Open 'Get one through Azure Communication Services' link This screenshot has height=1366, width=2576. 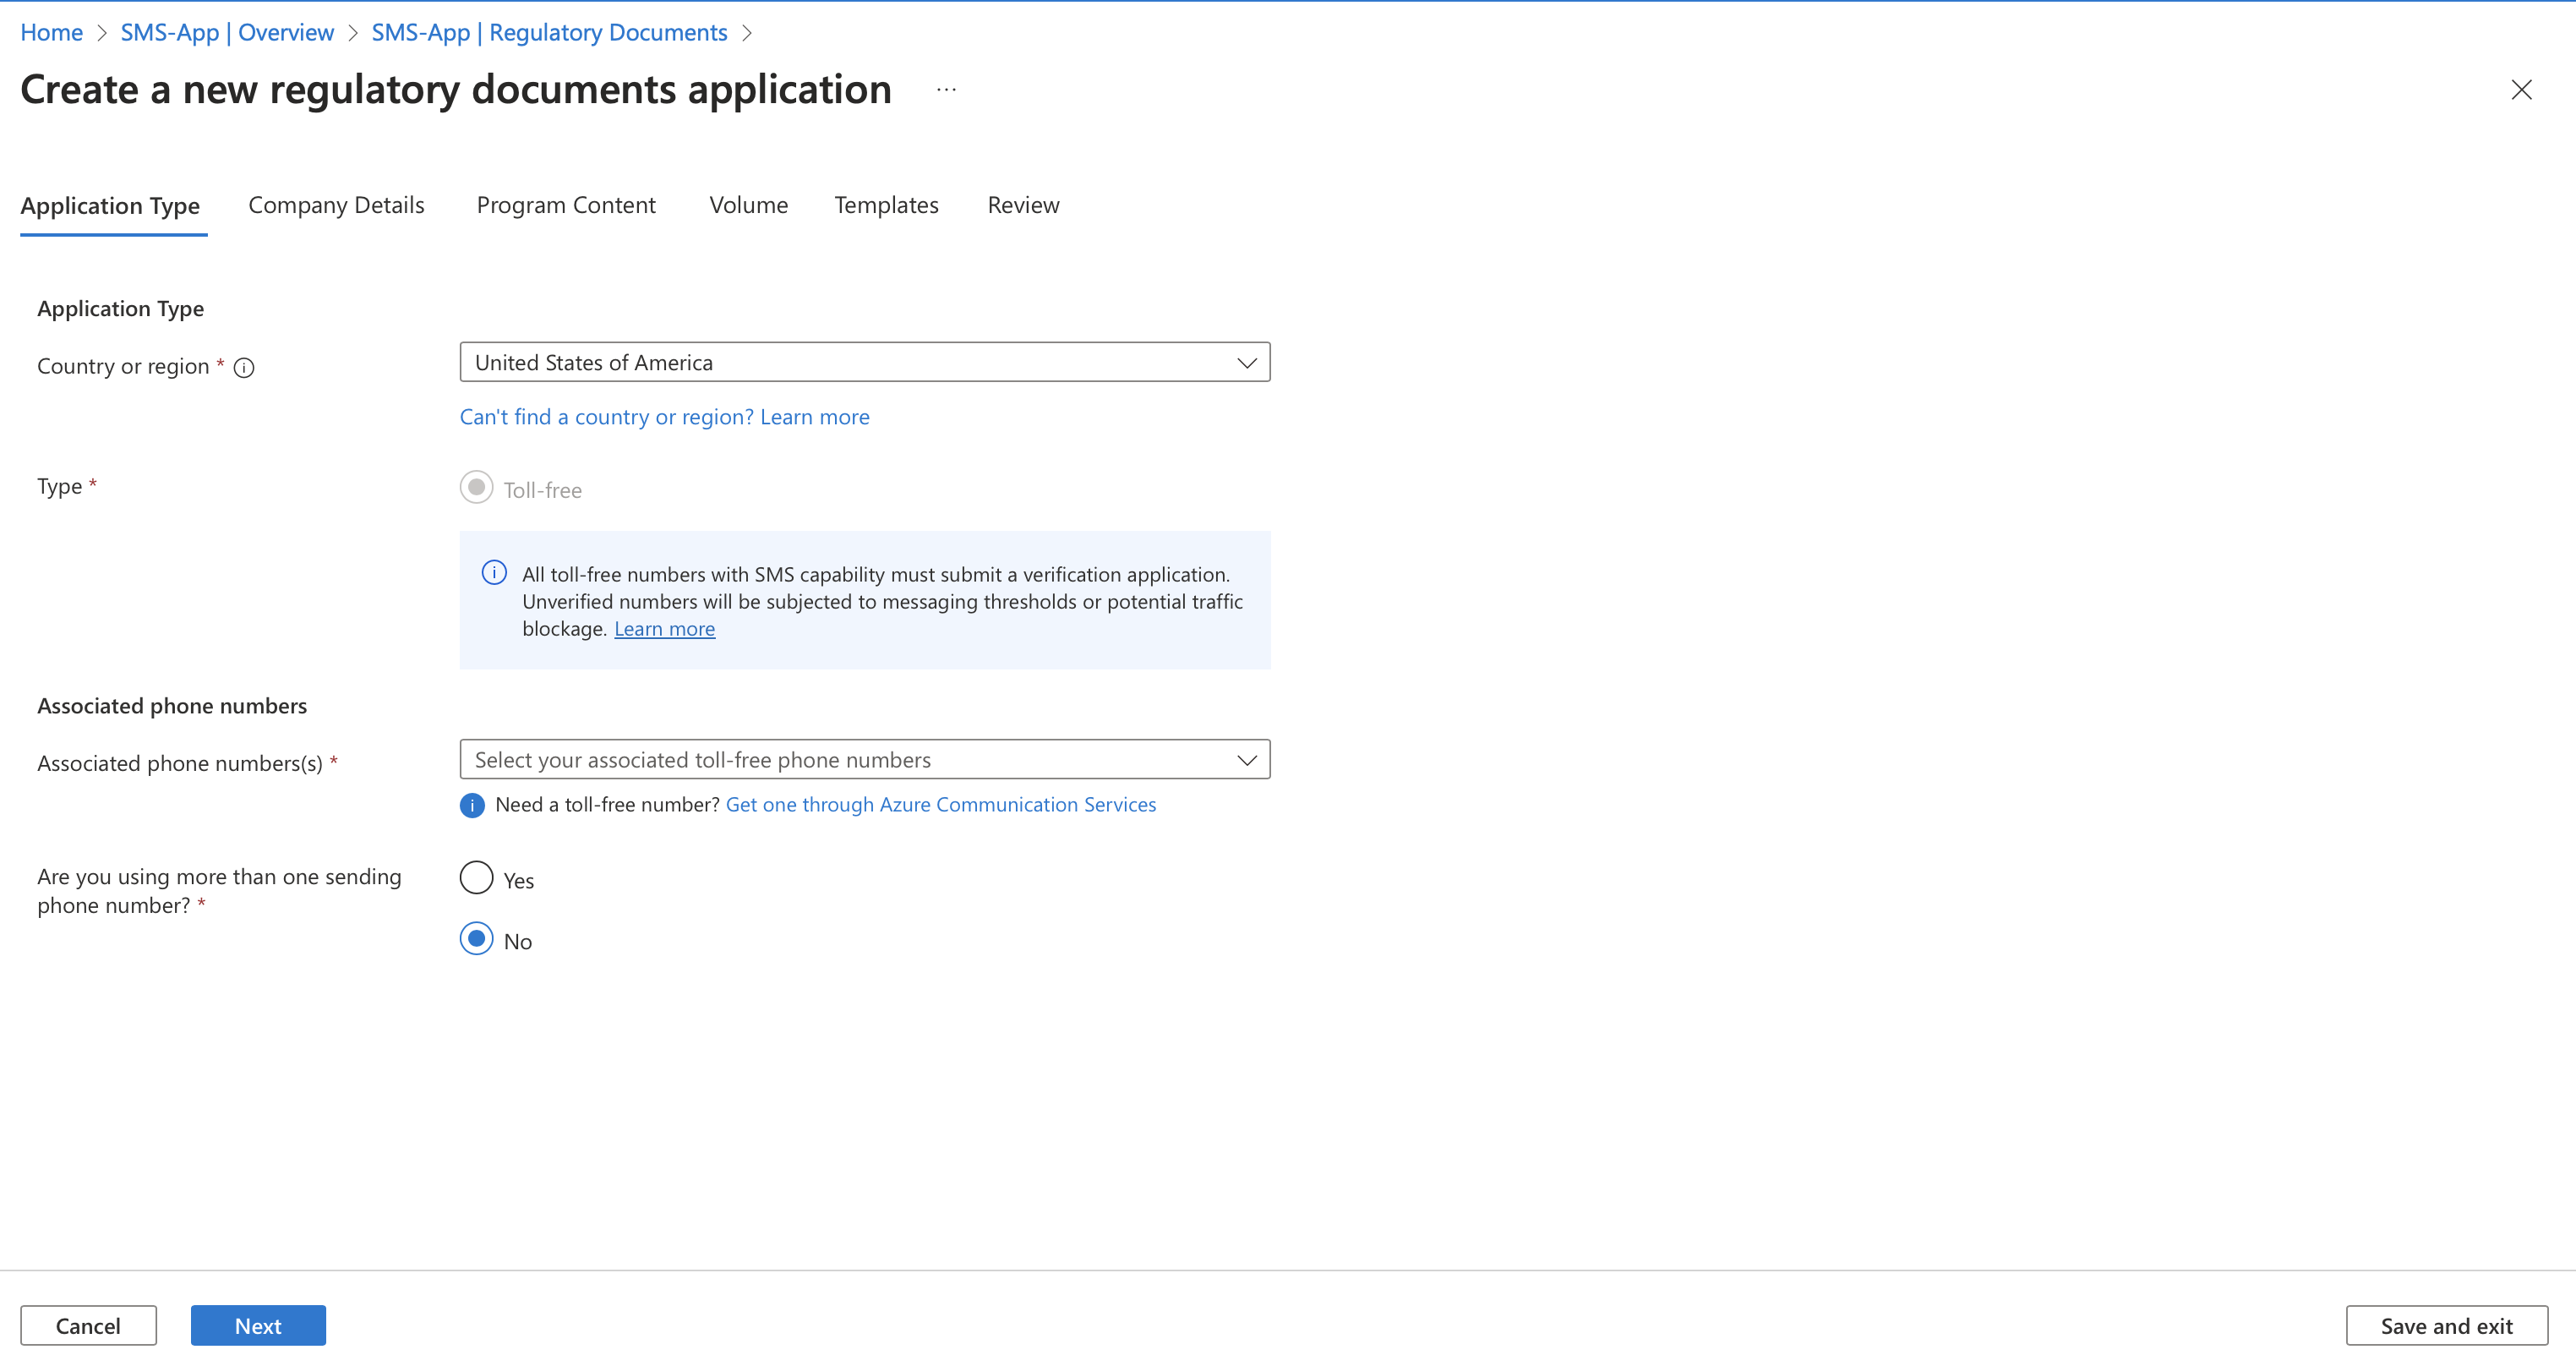click(940, 805)
